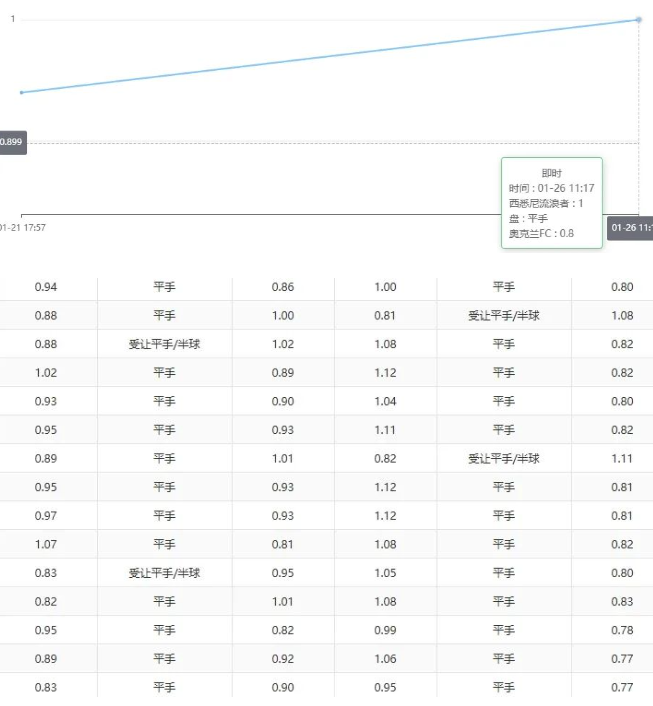Select the 0.99 odds cell
Screen dimensions: 653x706
pos(385,631)
